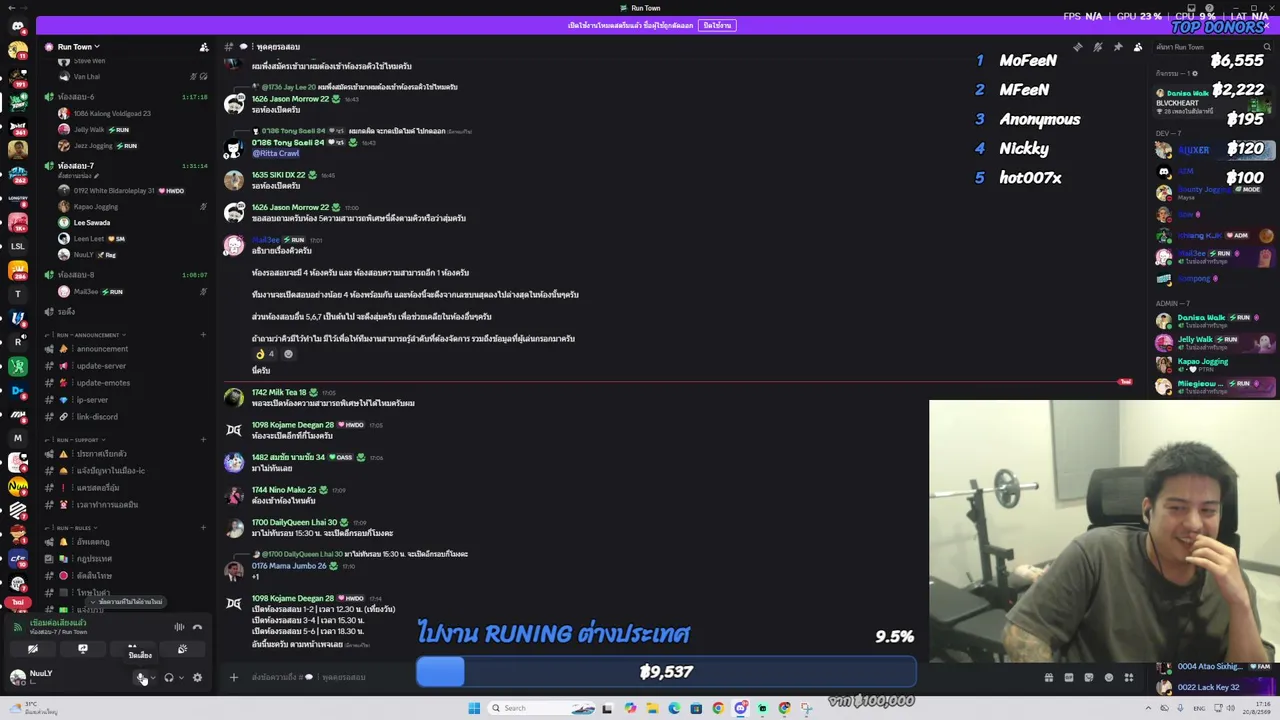The width and height of the screenshot is (1280, 720).
Task: Open the LSL server icon
Action: coord(18,246)
